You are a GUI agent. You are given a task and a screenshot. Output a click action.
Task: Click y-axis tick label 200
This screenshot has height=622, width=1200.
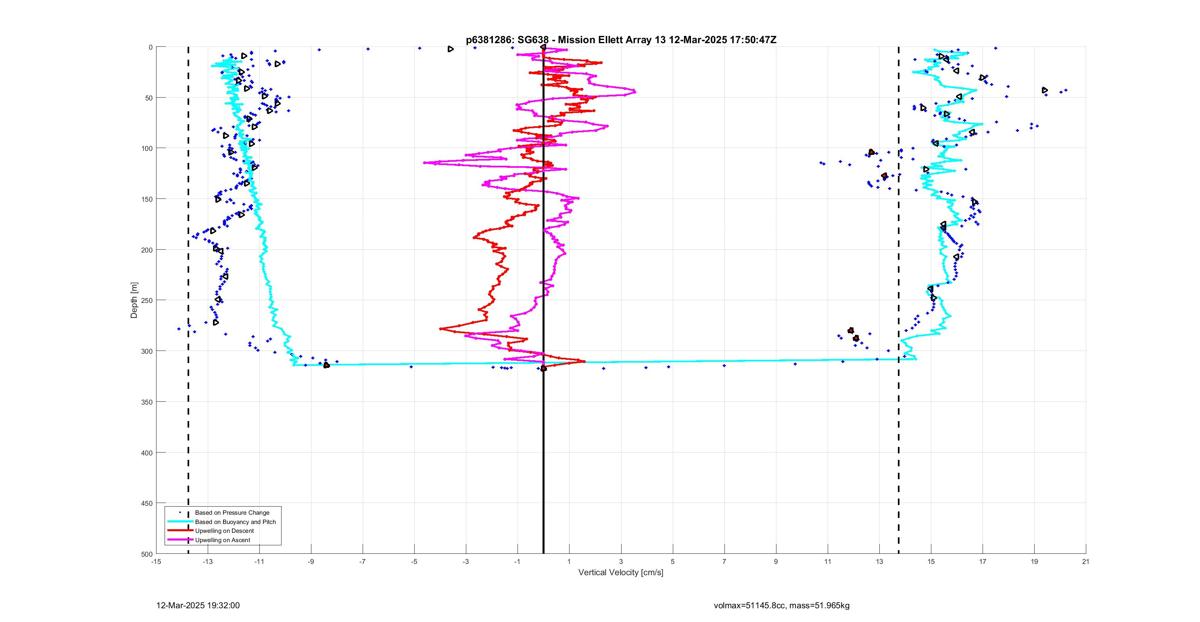[146, 250]
